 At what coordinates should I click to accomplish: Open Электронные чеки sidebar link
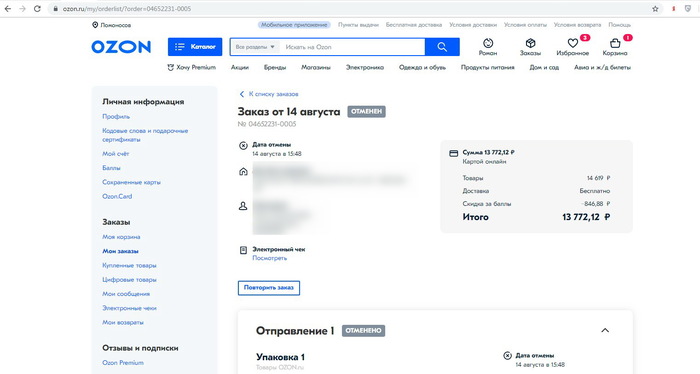(x=129, y=308)
